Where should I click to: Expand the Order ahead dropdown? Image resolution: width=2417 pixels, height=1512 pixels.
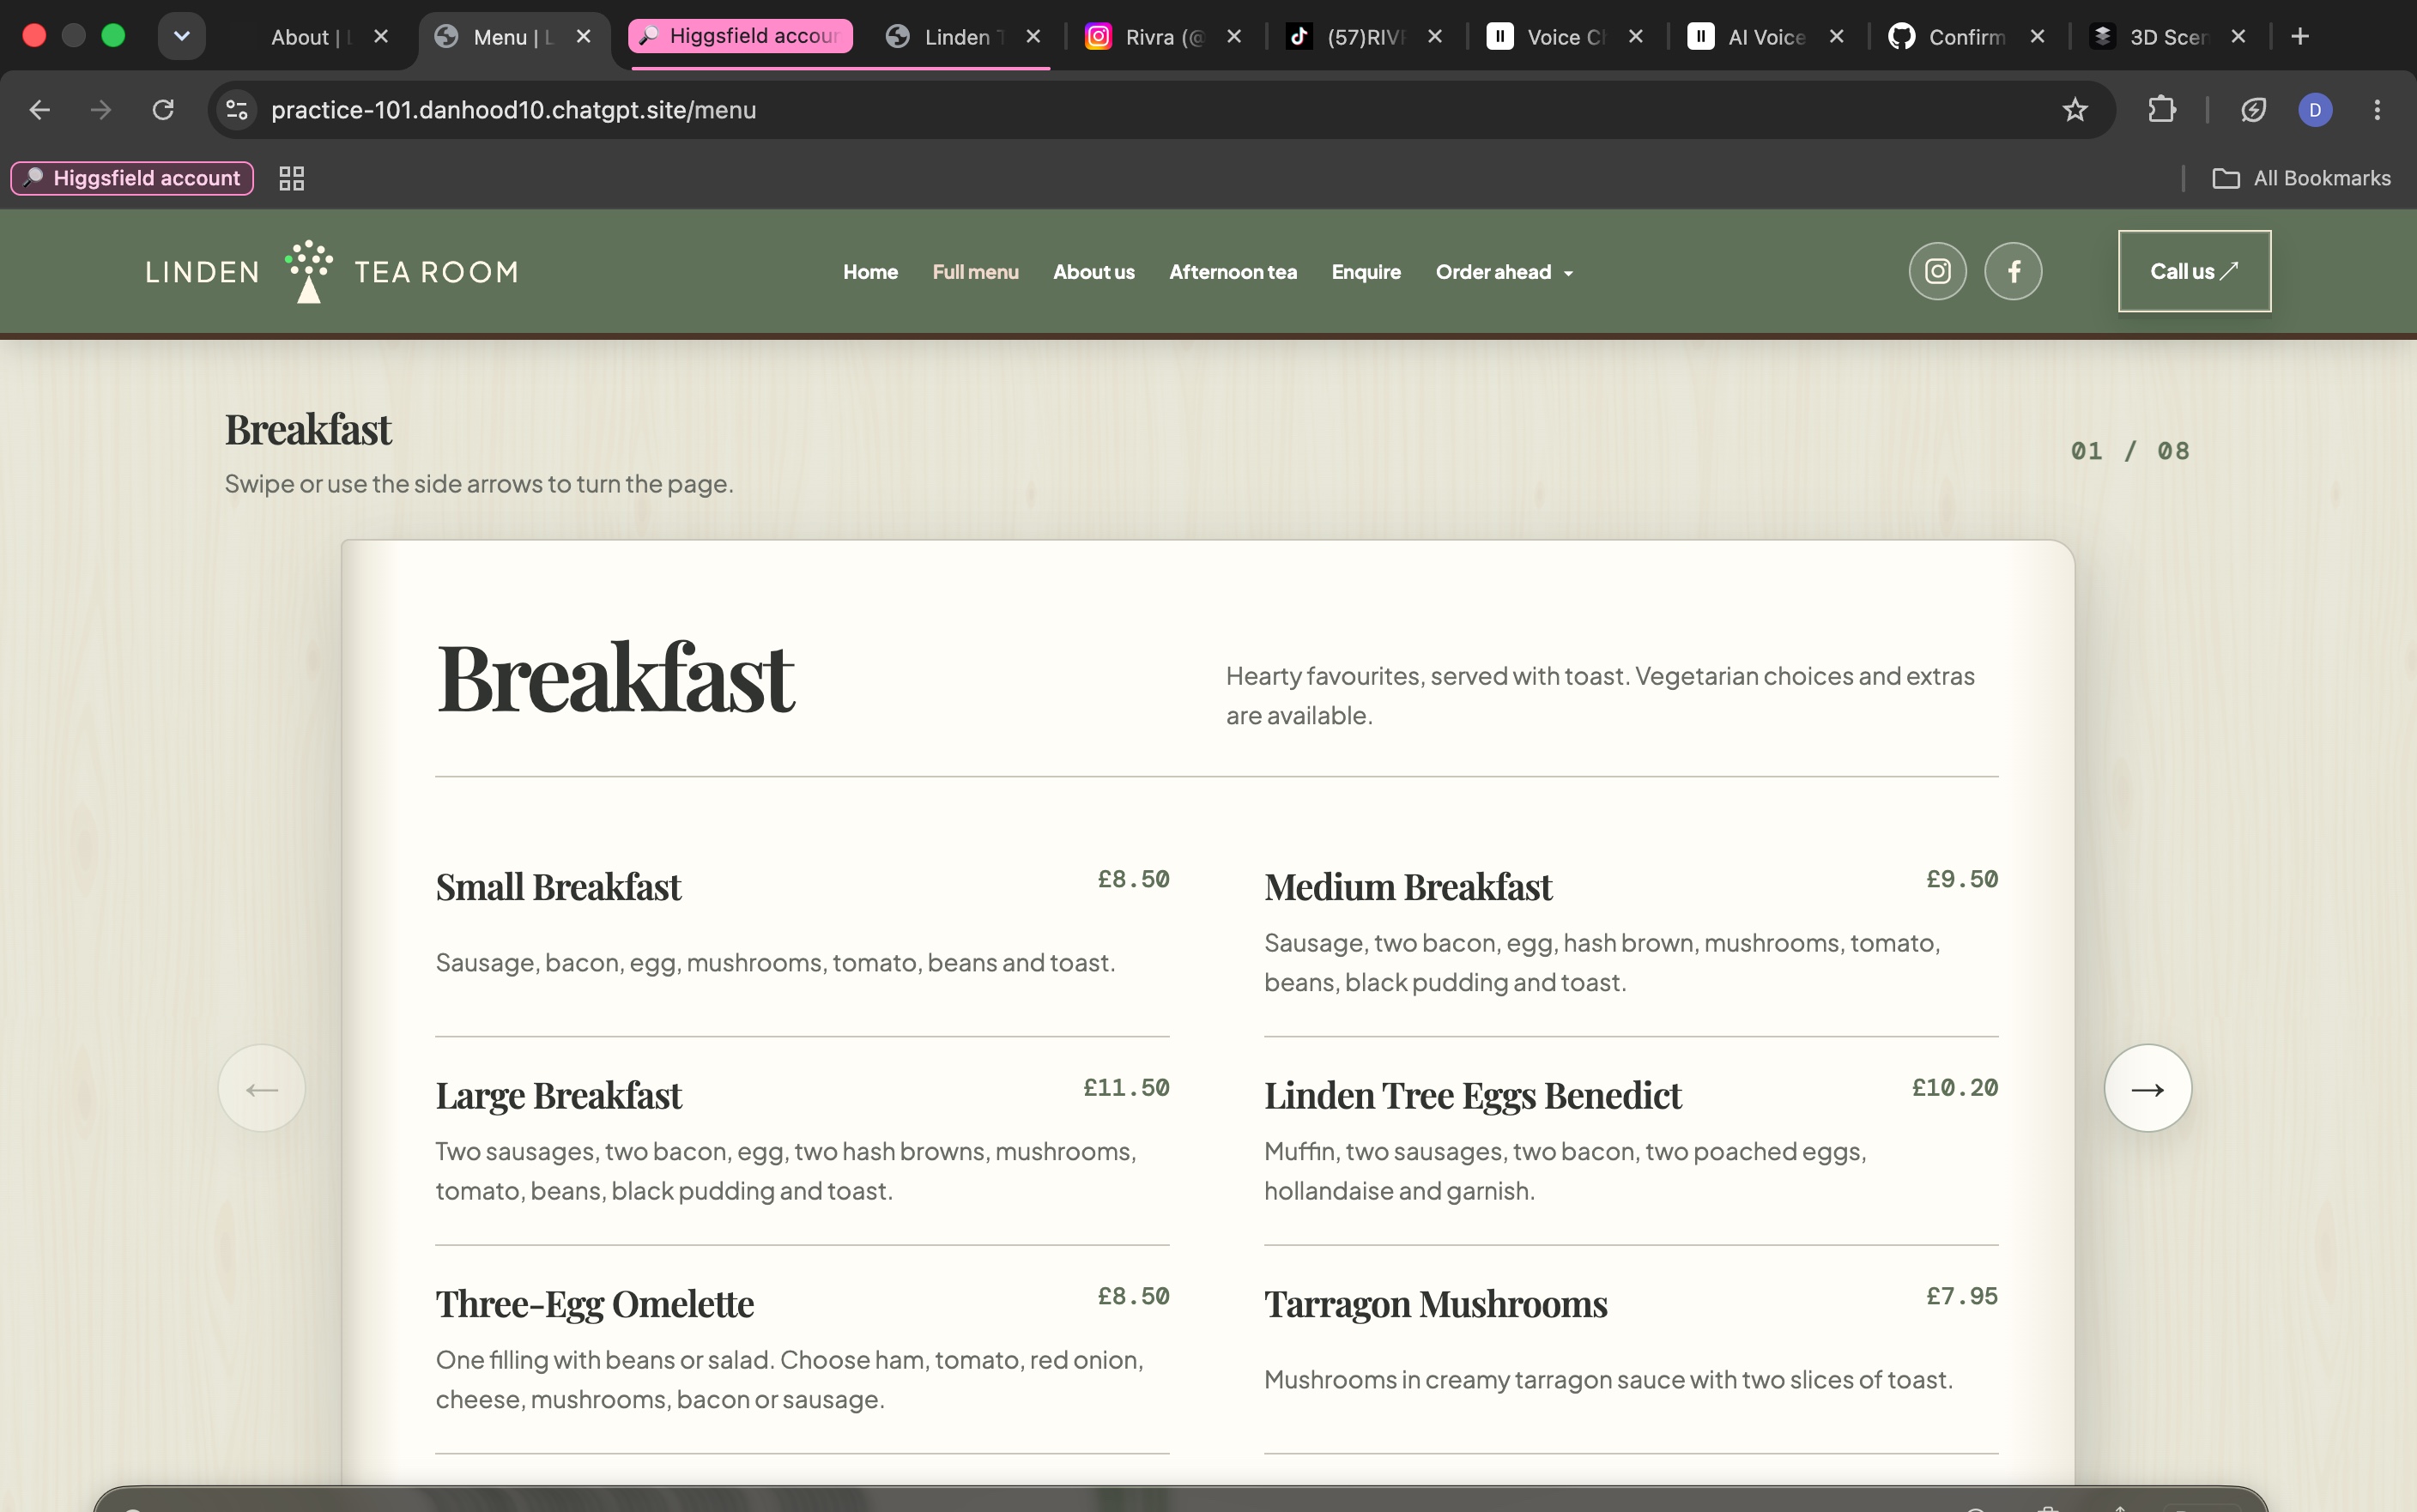pos(1505,272)
